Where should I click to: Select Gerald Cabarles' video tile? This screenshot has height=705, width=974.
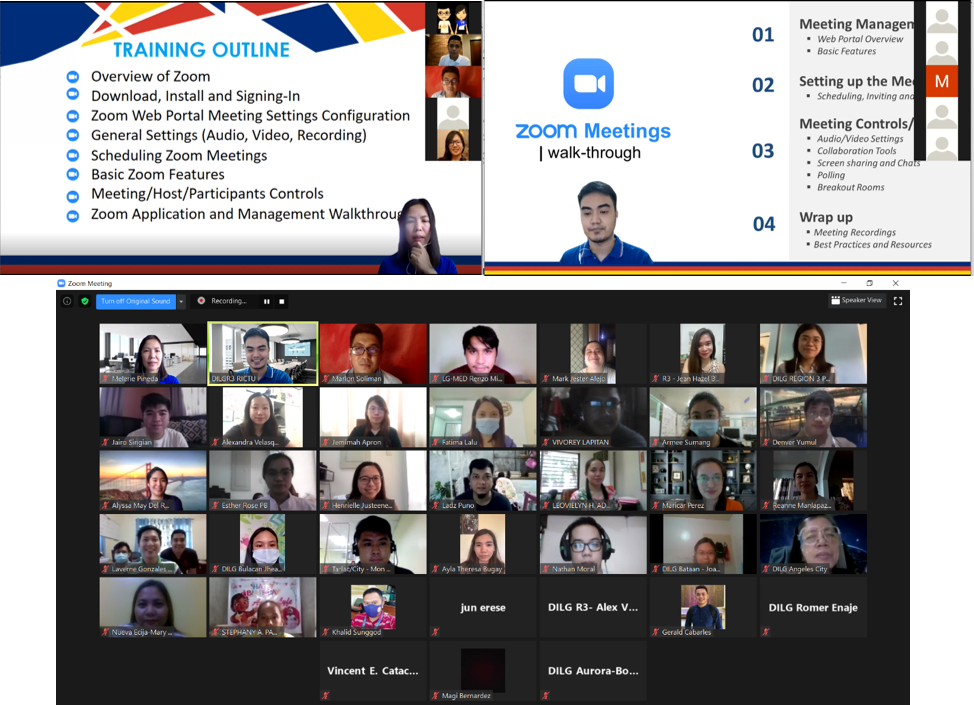(703, 607)
